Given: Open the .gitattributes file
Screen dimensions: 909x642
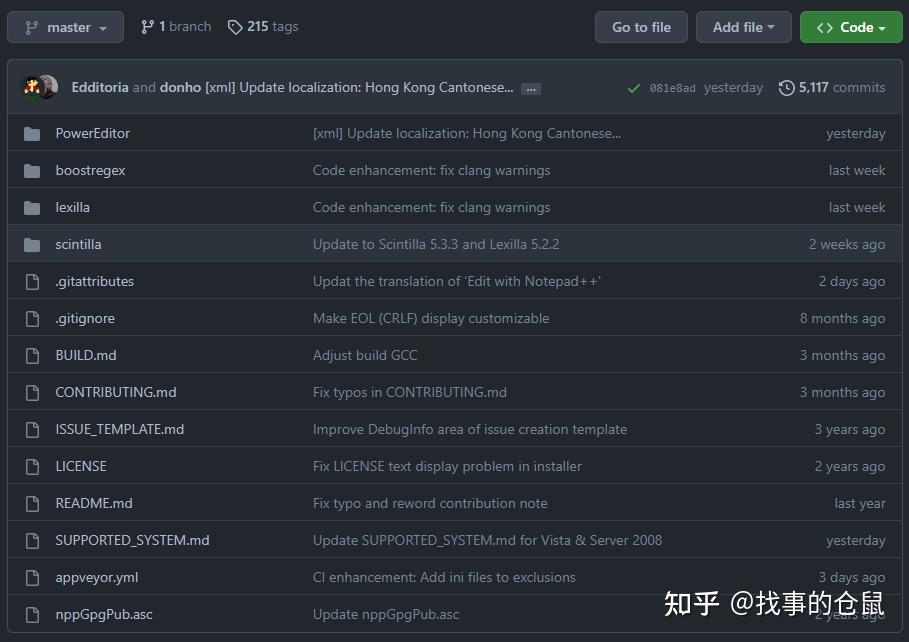Looking at the screenshot, I should click(x=94, y=281).
